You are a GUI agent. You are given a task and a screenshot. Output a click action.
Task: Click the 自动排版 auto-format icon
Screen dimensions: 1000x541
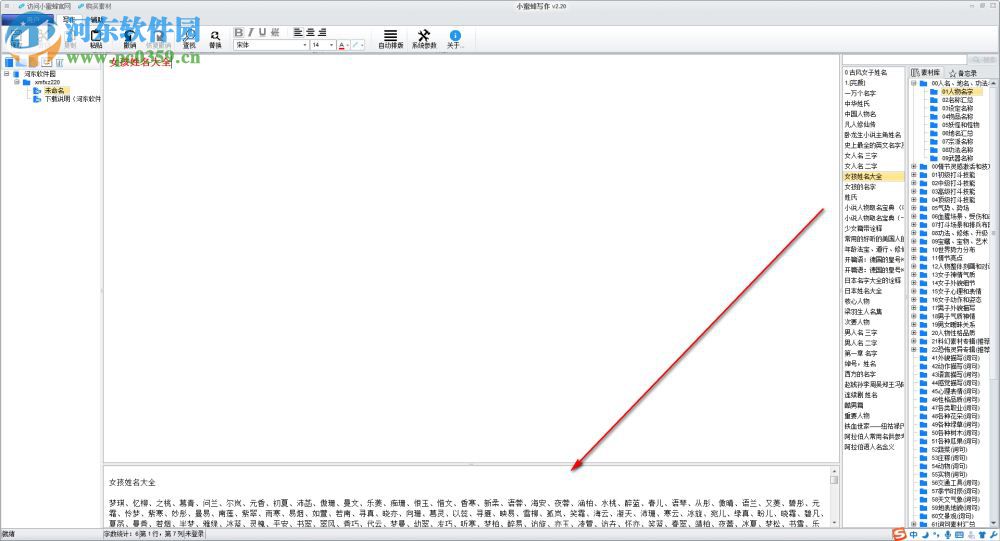click(x=390, y=39)
